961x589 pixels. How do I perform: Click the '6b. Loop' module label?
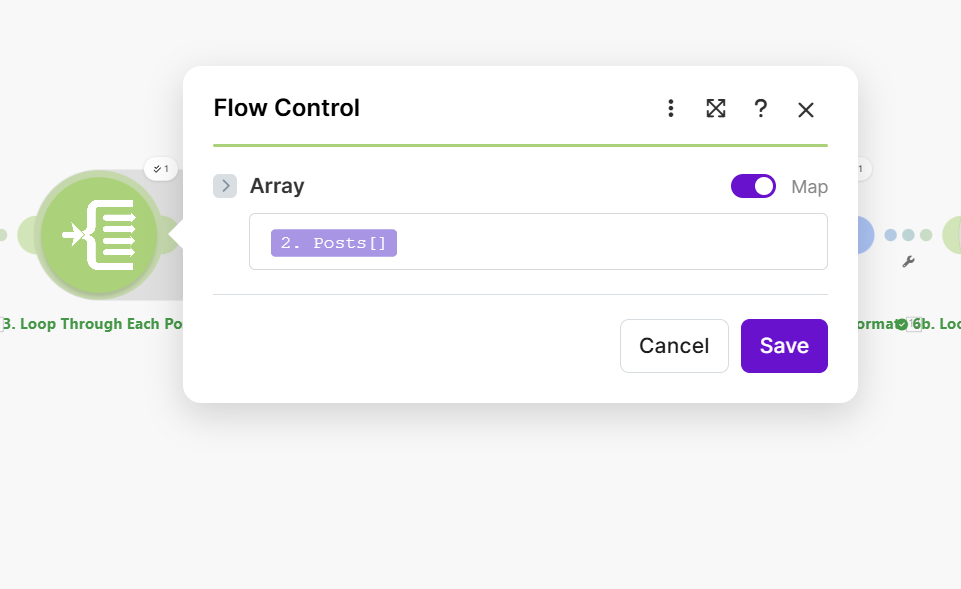point(938,324)
